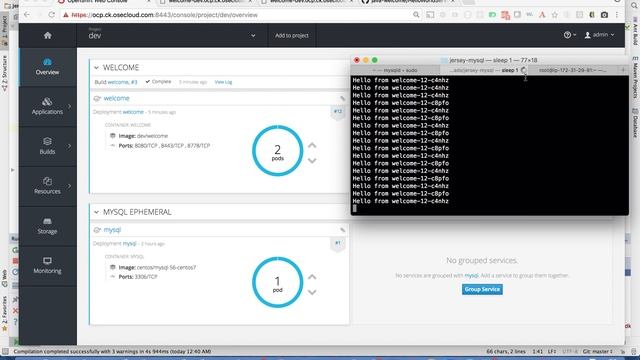This screenshot has width=640, height=360.
Task: Bookmark this page with star icon
Action: (x=554, y=15)
